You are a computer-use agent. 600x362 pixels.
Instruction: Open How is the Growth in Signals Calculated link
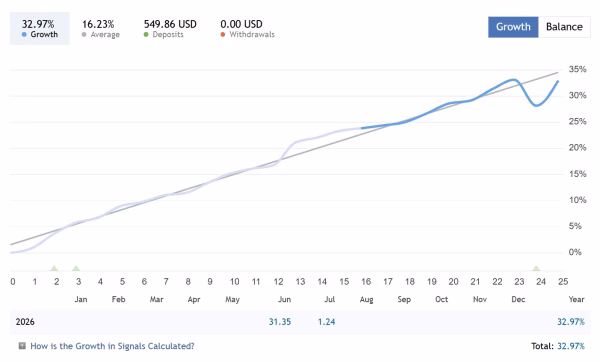[x=112, y=346]
